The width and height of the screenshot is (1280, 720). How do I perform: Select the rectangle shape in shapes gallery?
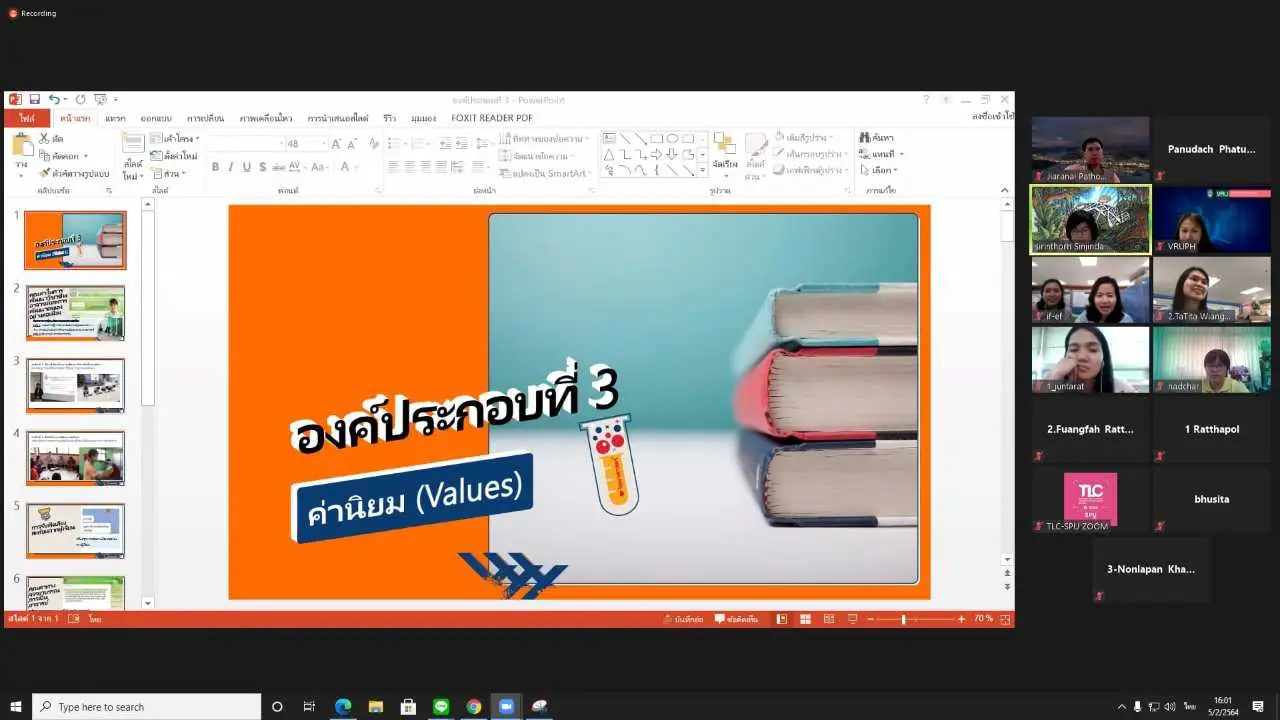coord(656,139)
